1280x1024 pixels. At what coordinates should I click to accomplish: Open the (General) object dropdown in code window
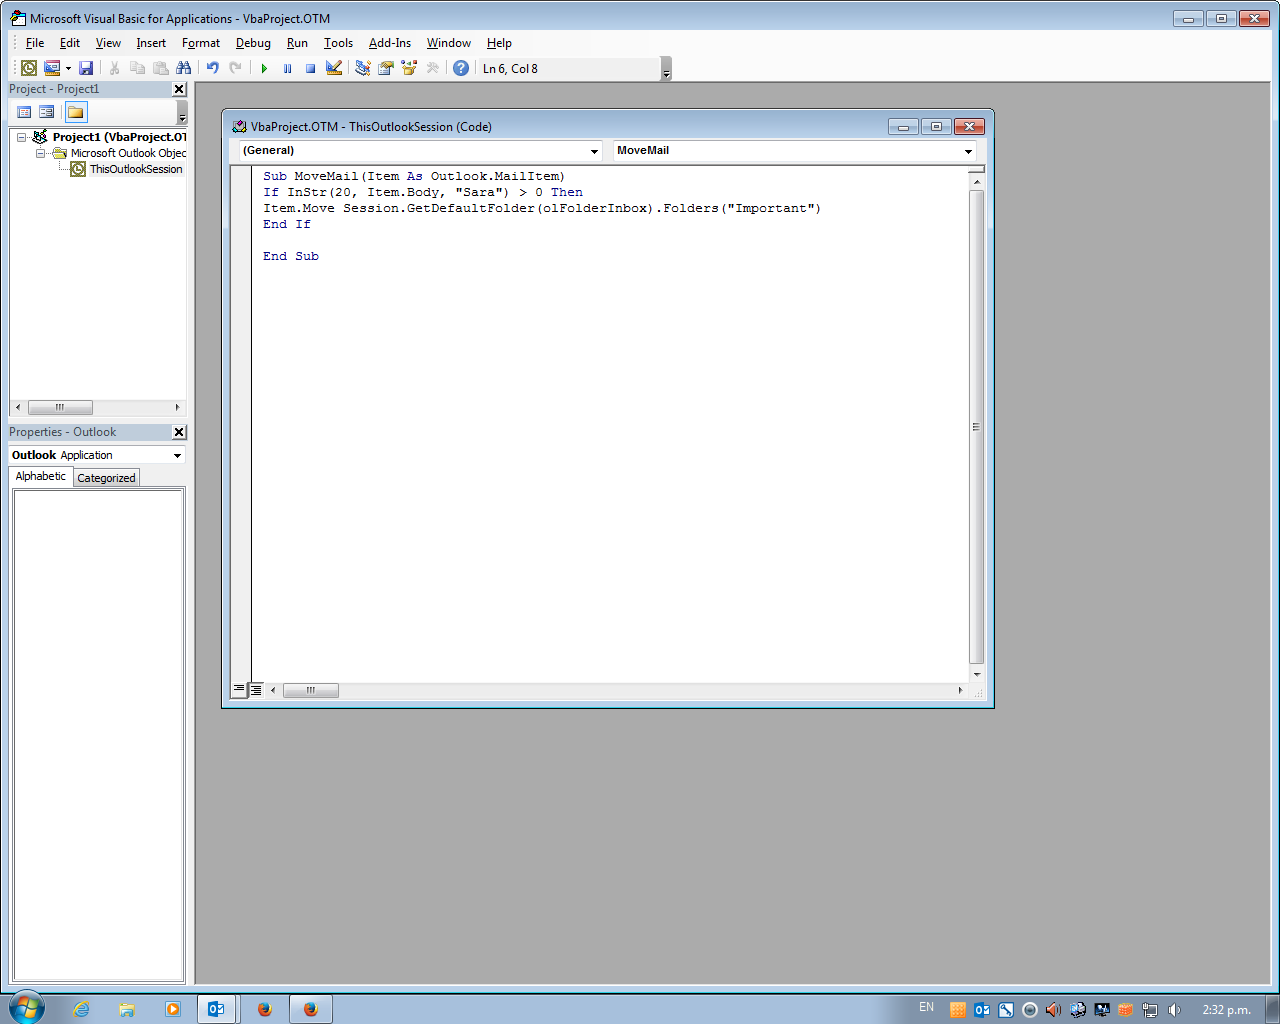(x=594, y=151)
